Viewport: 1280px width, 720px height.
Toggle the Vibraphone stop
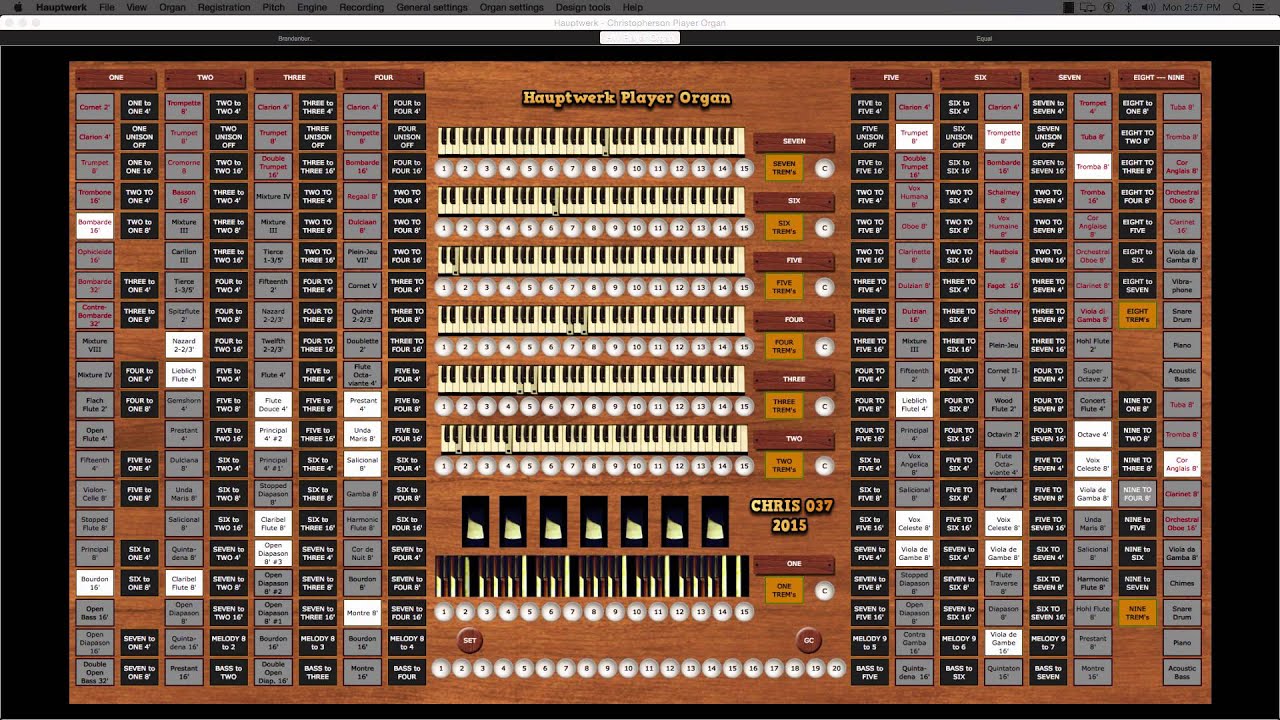coord(1182,285)
